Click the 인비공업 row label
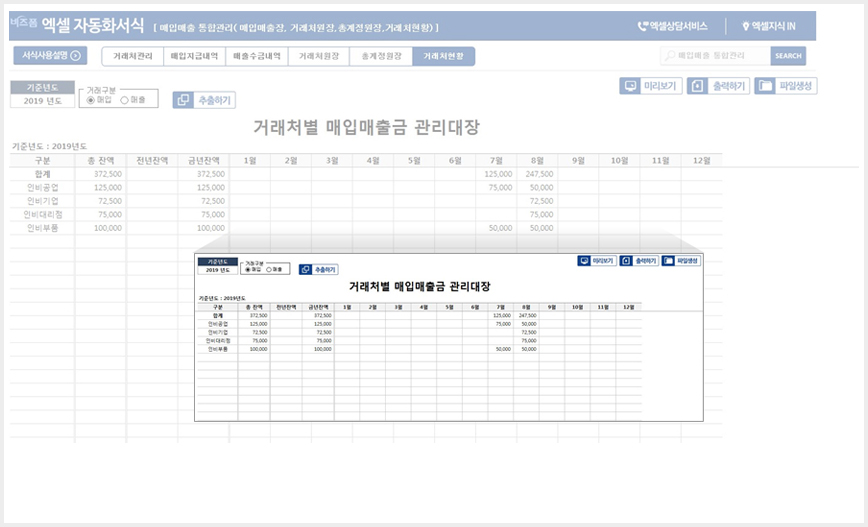Screen dimensions: 868x527 click(x=43, y=188)
